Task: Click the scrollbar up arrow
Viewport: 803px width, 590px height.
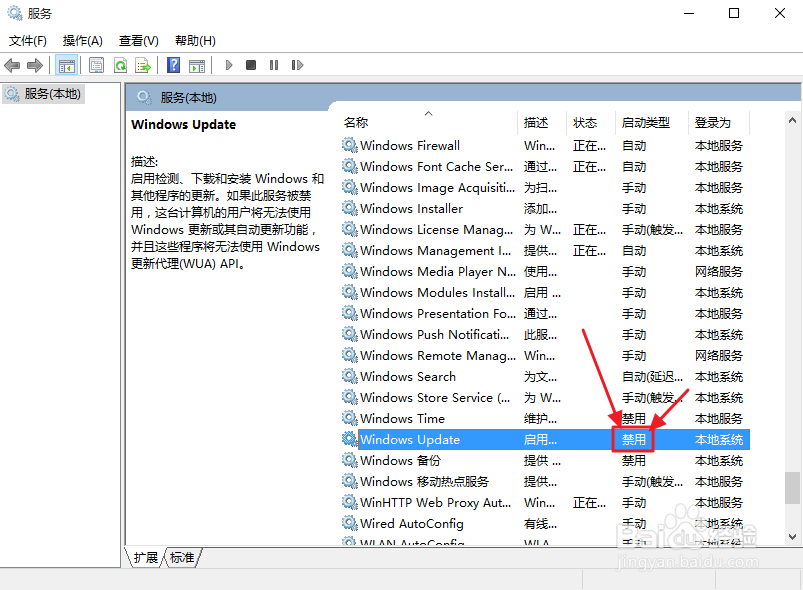Action: pyautogui.click(x=792, y=120)
